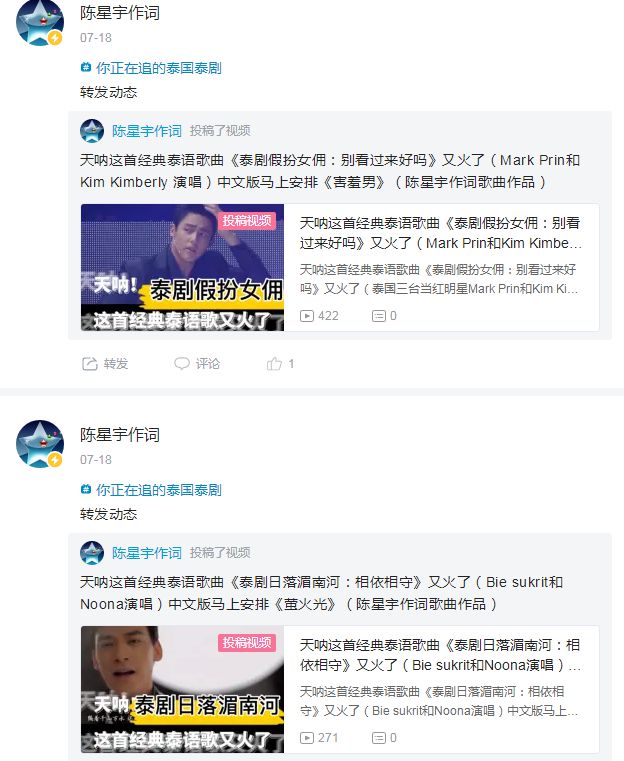Open 陈星宇作词 username in first reposted card
624x761 pixels.
pyautogui.click(x=147, y=131)
